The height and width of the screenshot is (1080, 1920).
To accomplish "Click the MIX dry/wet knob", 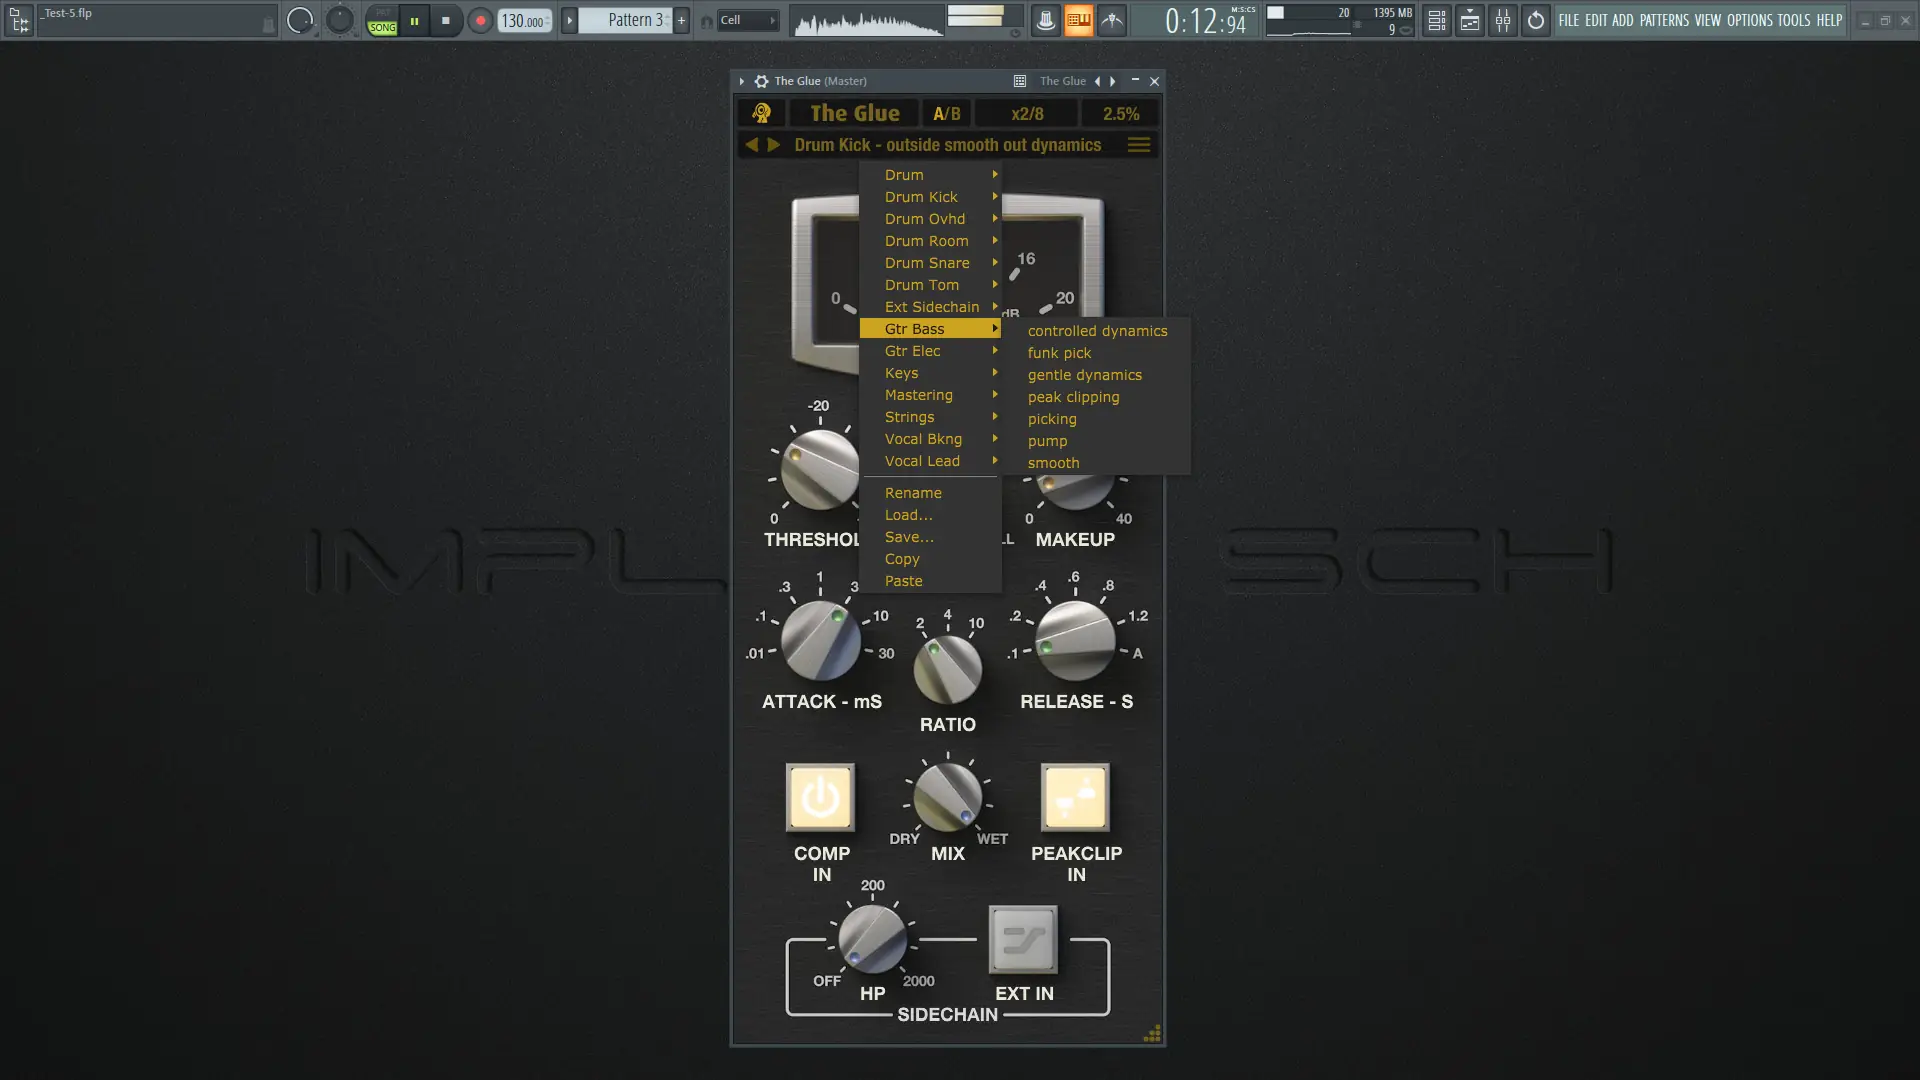I will click(x=947, y=797).
